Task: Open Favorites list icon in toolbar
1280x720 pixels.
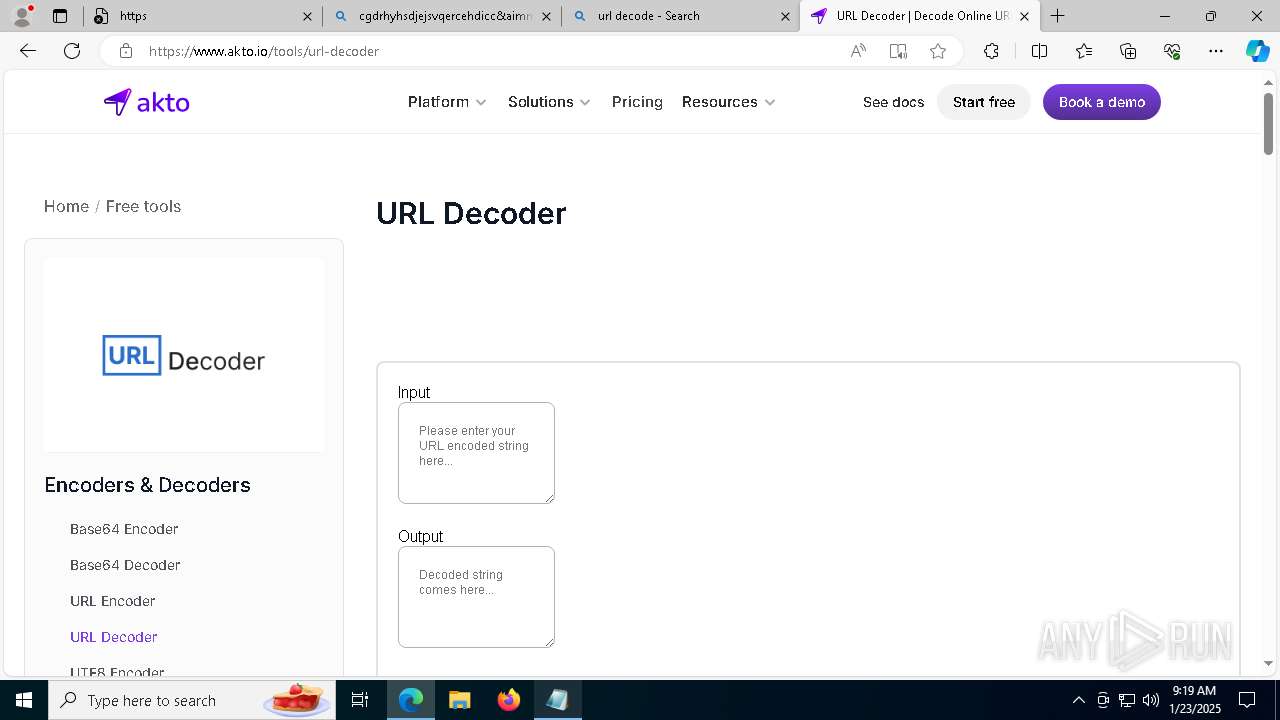Action: (x=1084, y=51)
